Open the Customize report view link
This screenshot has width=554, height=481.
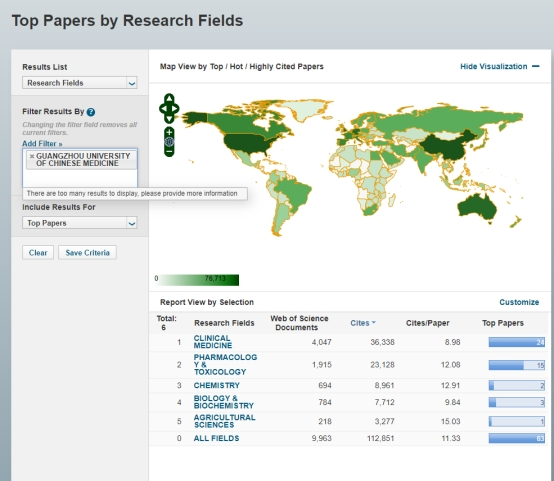[x=519, y=302]
